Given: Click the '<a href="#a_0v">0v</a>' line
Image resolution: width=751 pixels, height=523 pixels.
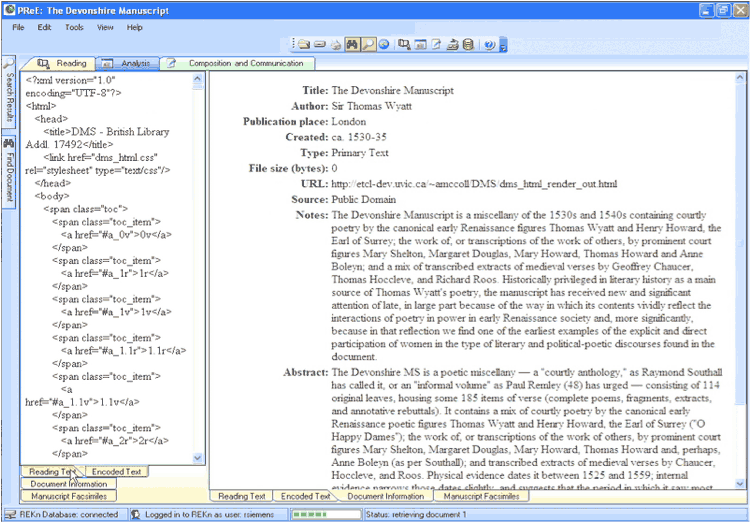Looking at the screenshot, I should [116, 235].
